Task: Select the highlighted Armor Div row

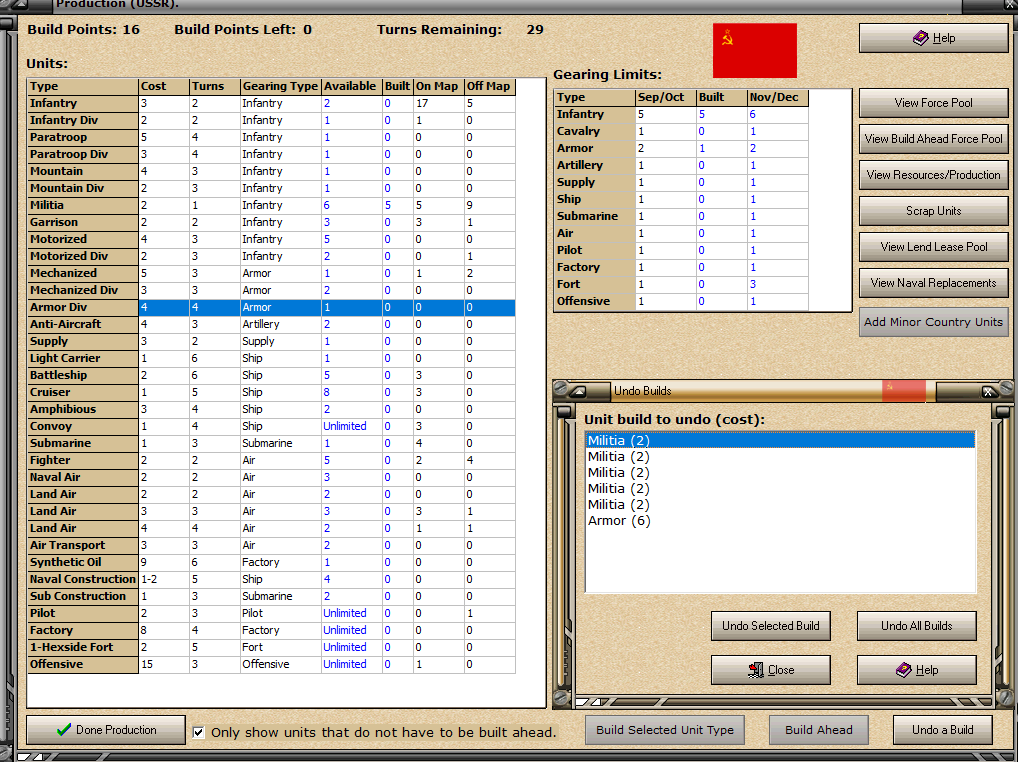Action: point(271,307)
